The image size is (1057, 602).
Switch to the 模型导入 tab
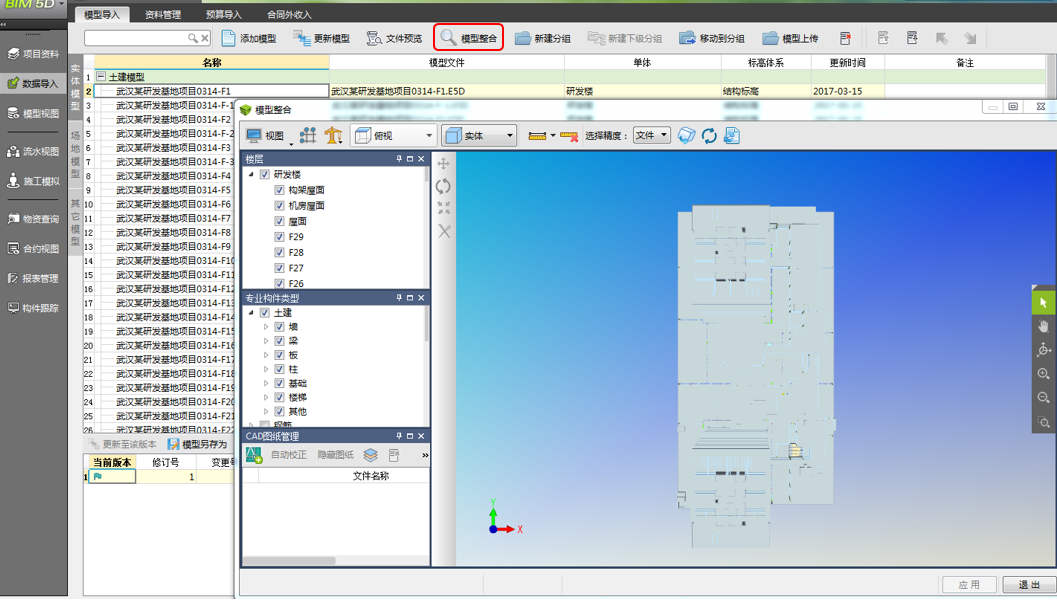coord(102,15)
